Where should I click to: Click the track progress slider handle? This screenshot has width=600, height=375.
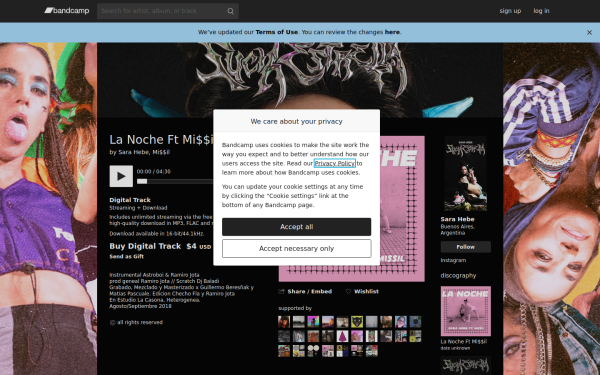tap(142, 181)
